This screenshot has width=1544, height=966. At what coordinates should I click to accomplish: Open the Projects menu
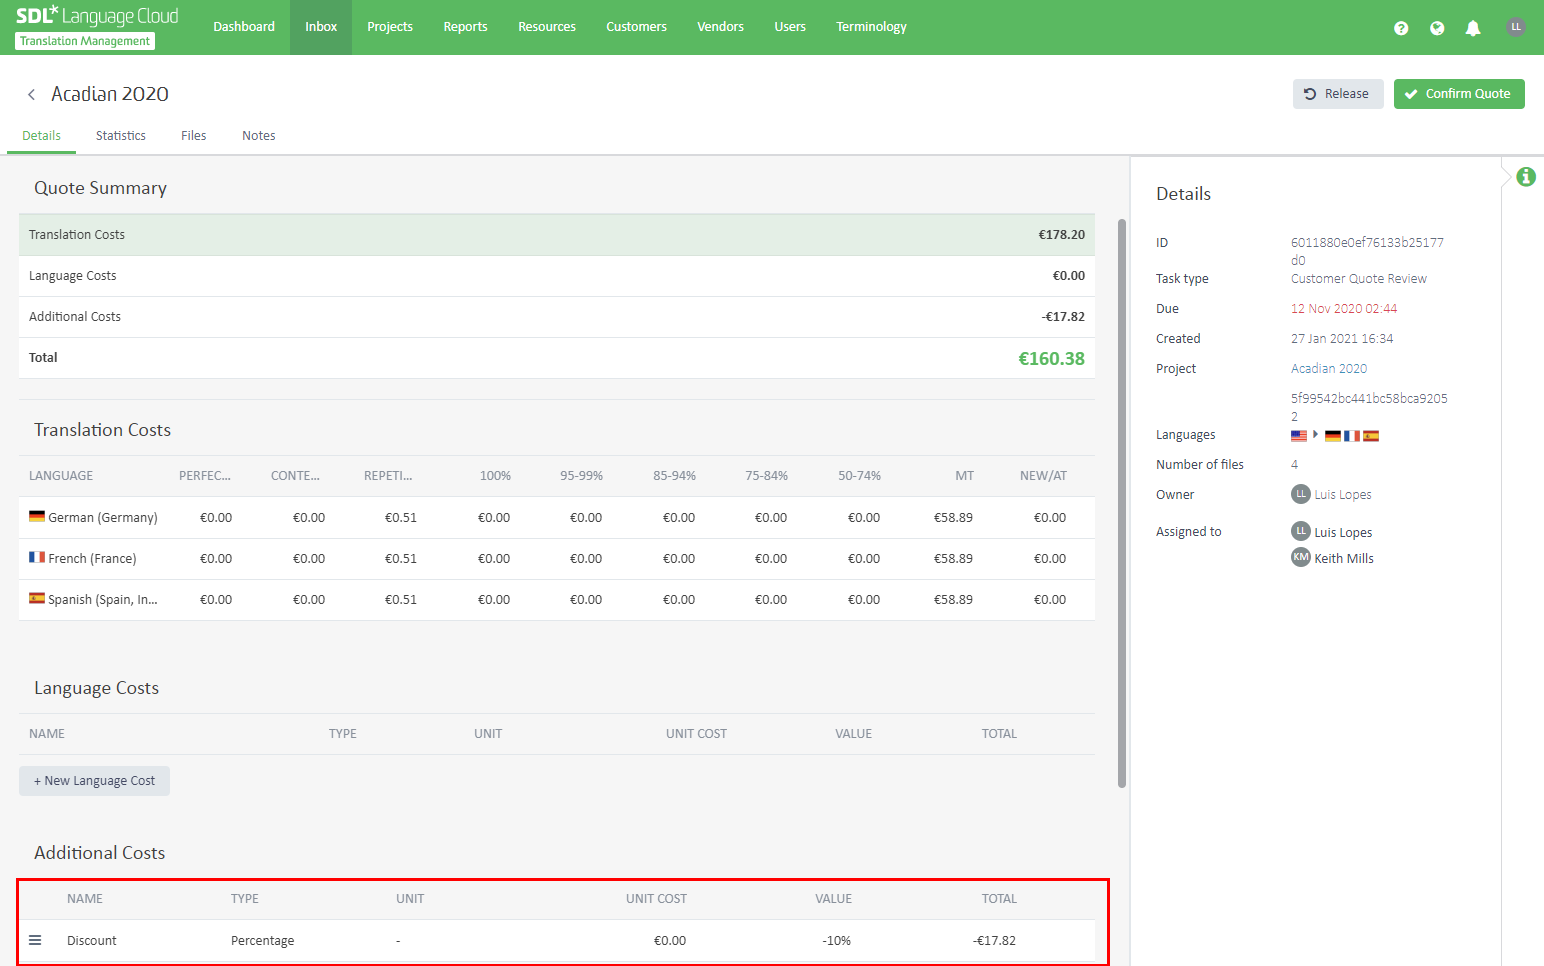point(390,27)
